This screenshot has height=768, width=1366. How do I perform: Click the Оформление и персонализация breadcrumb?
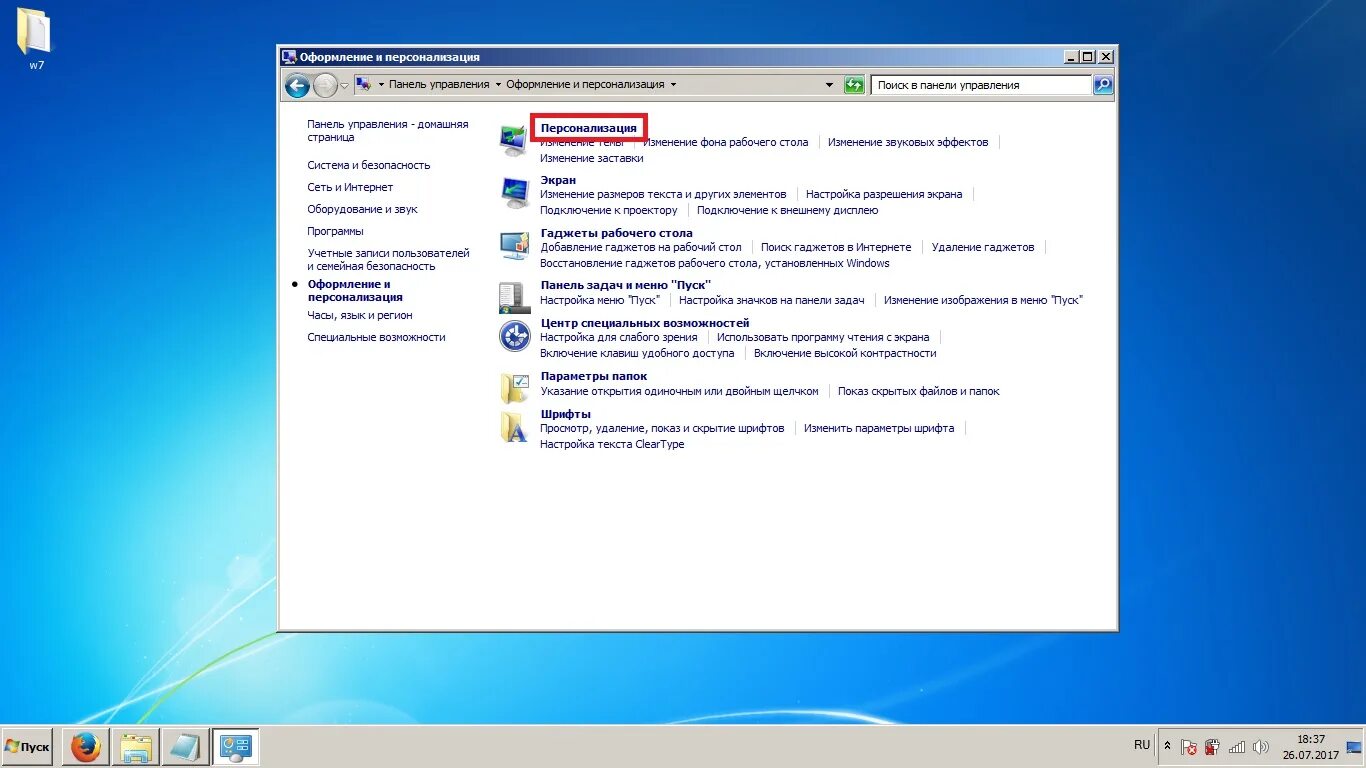[585, 85]
